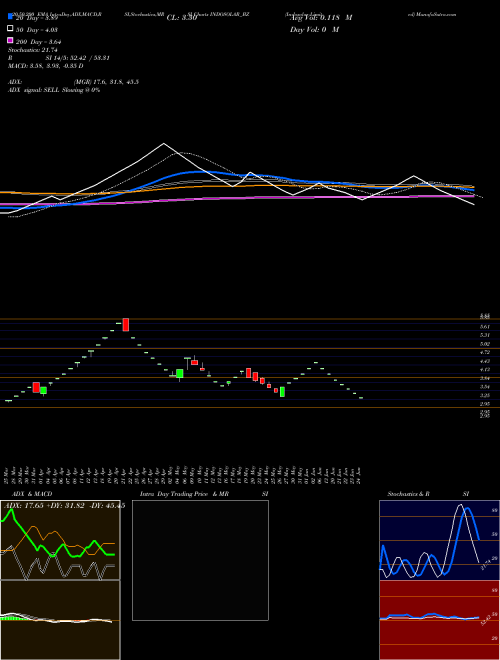Click the tall red candlestick at the price peak
The width and height of the screenshot is (500, 660).
click(125, 325)
